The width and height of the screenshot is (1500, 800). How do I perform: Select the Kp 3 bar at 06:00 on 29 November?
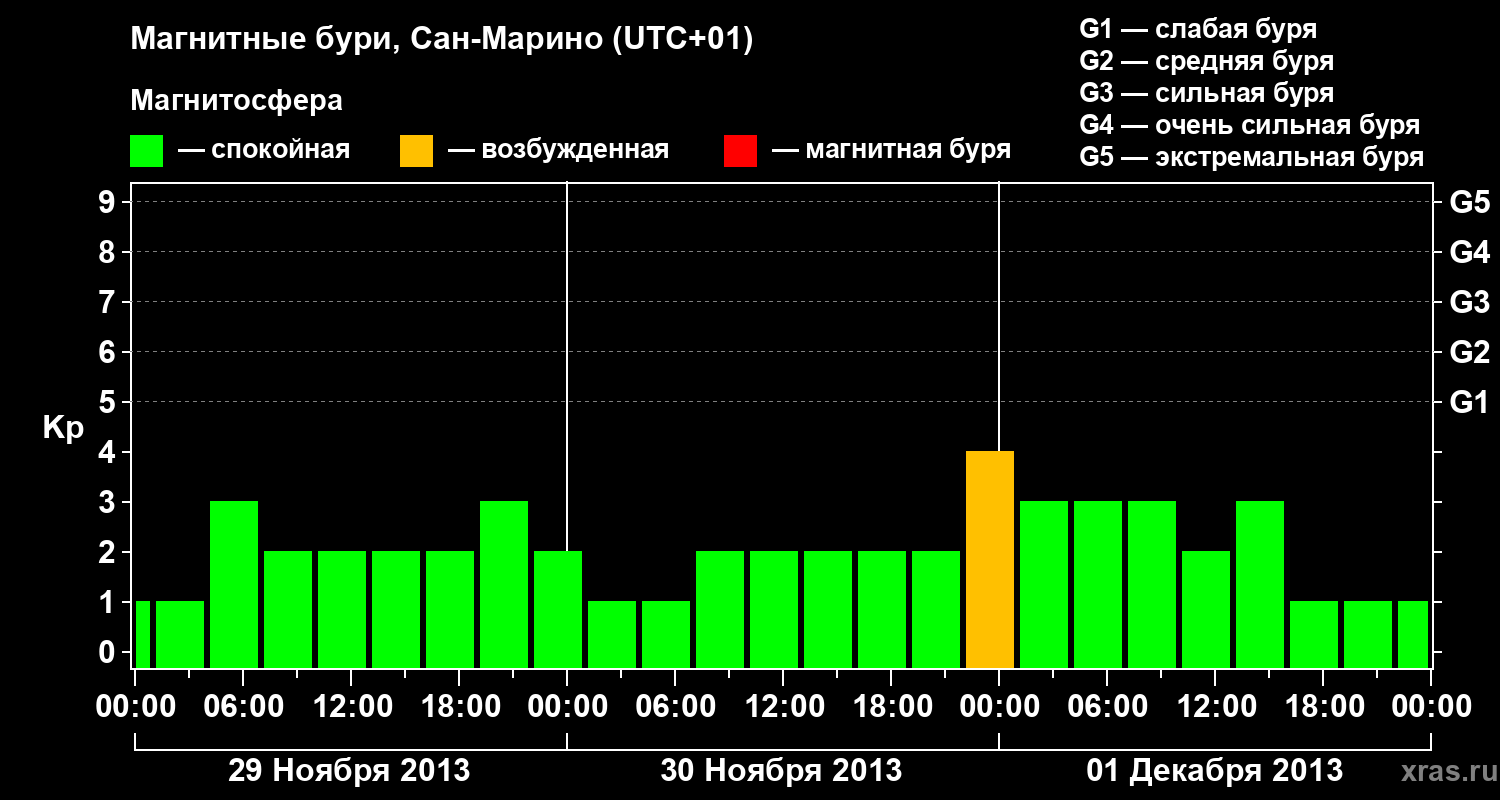[234, 584]
